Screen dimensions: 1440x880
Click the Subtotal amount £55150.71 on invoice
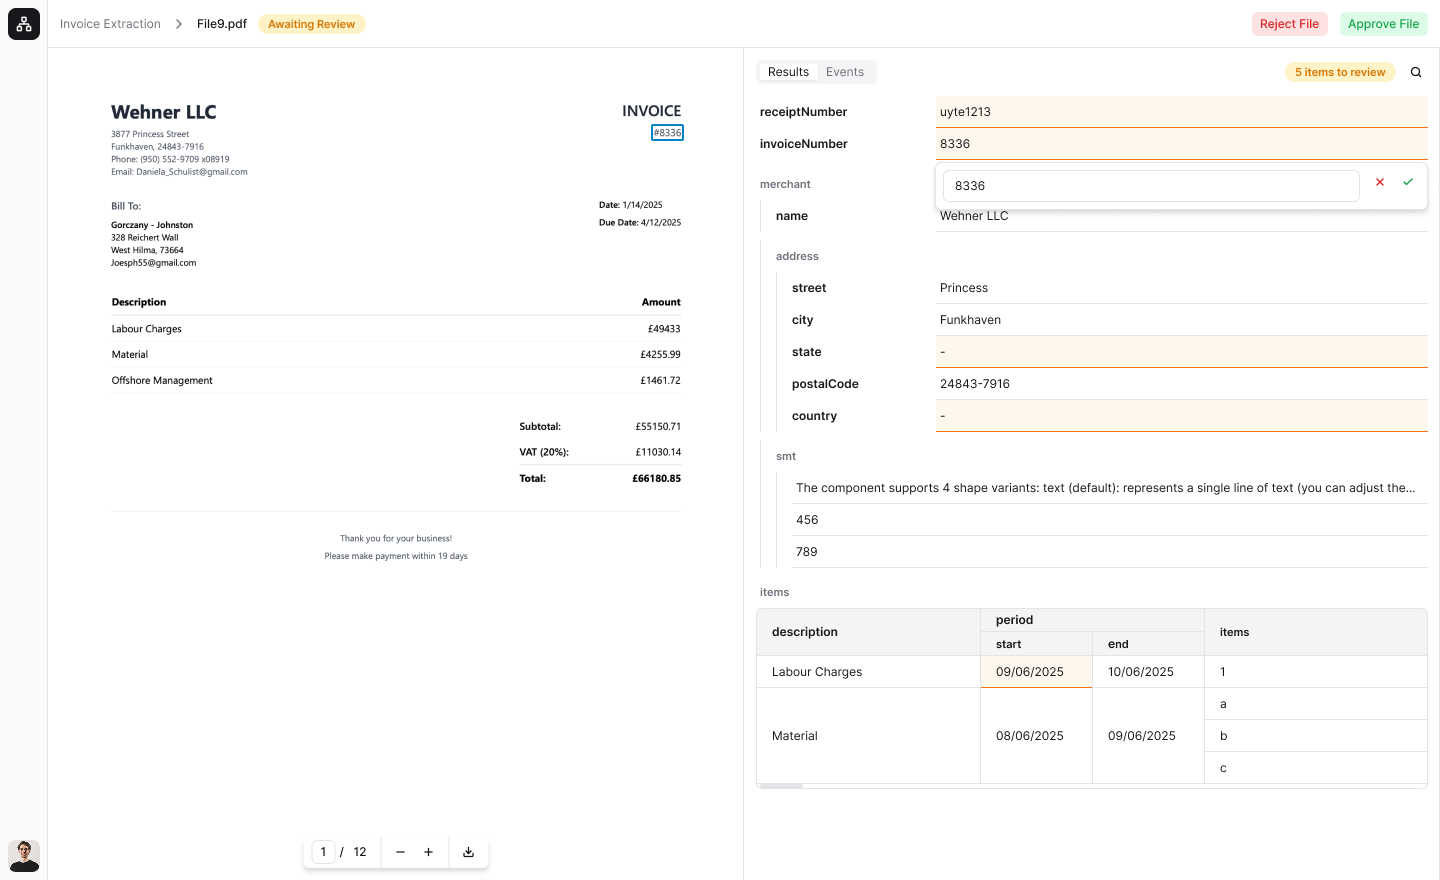click(658, 427)
